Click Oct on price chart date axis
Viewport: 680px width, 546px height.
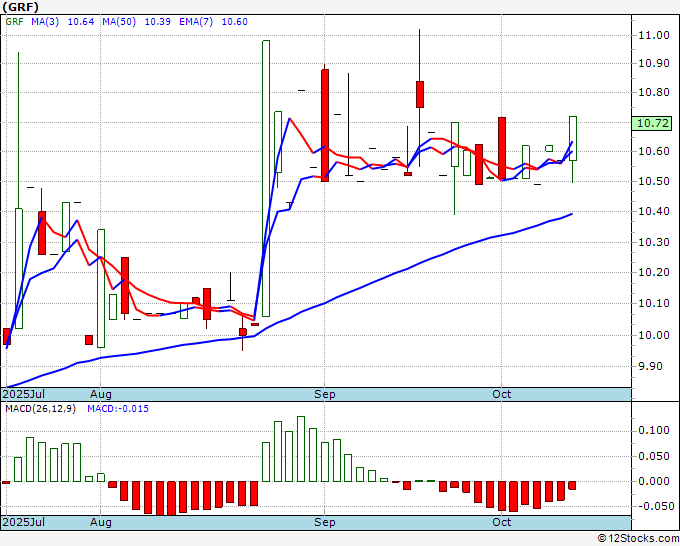coord(502,394)
